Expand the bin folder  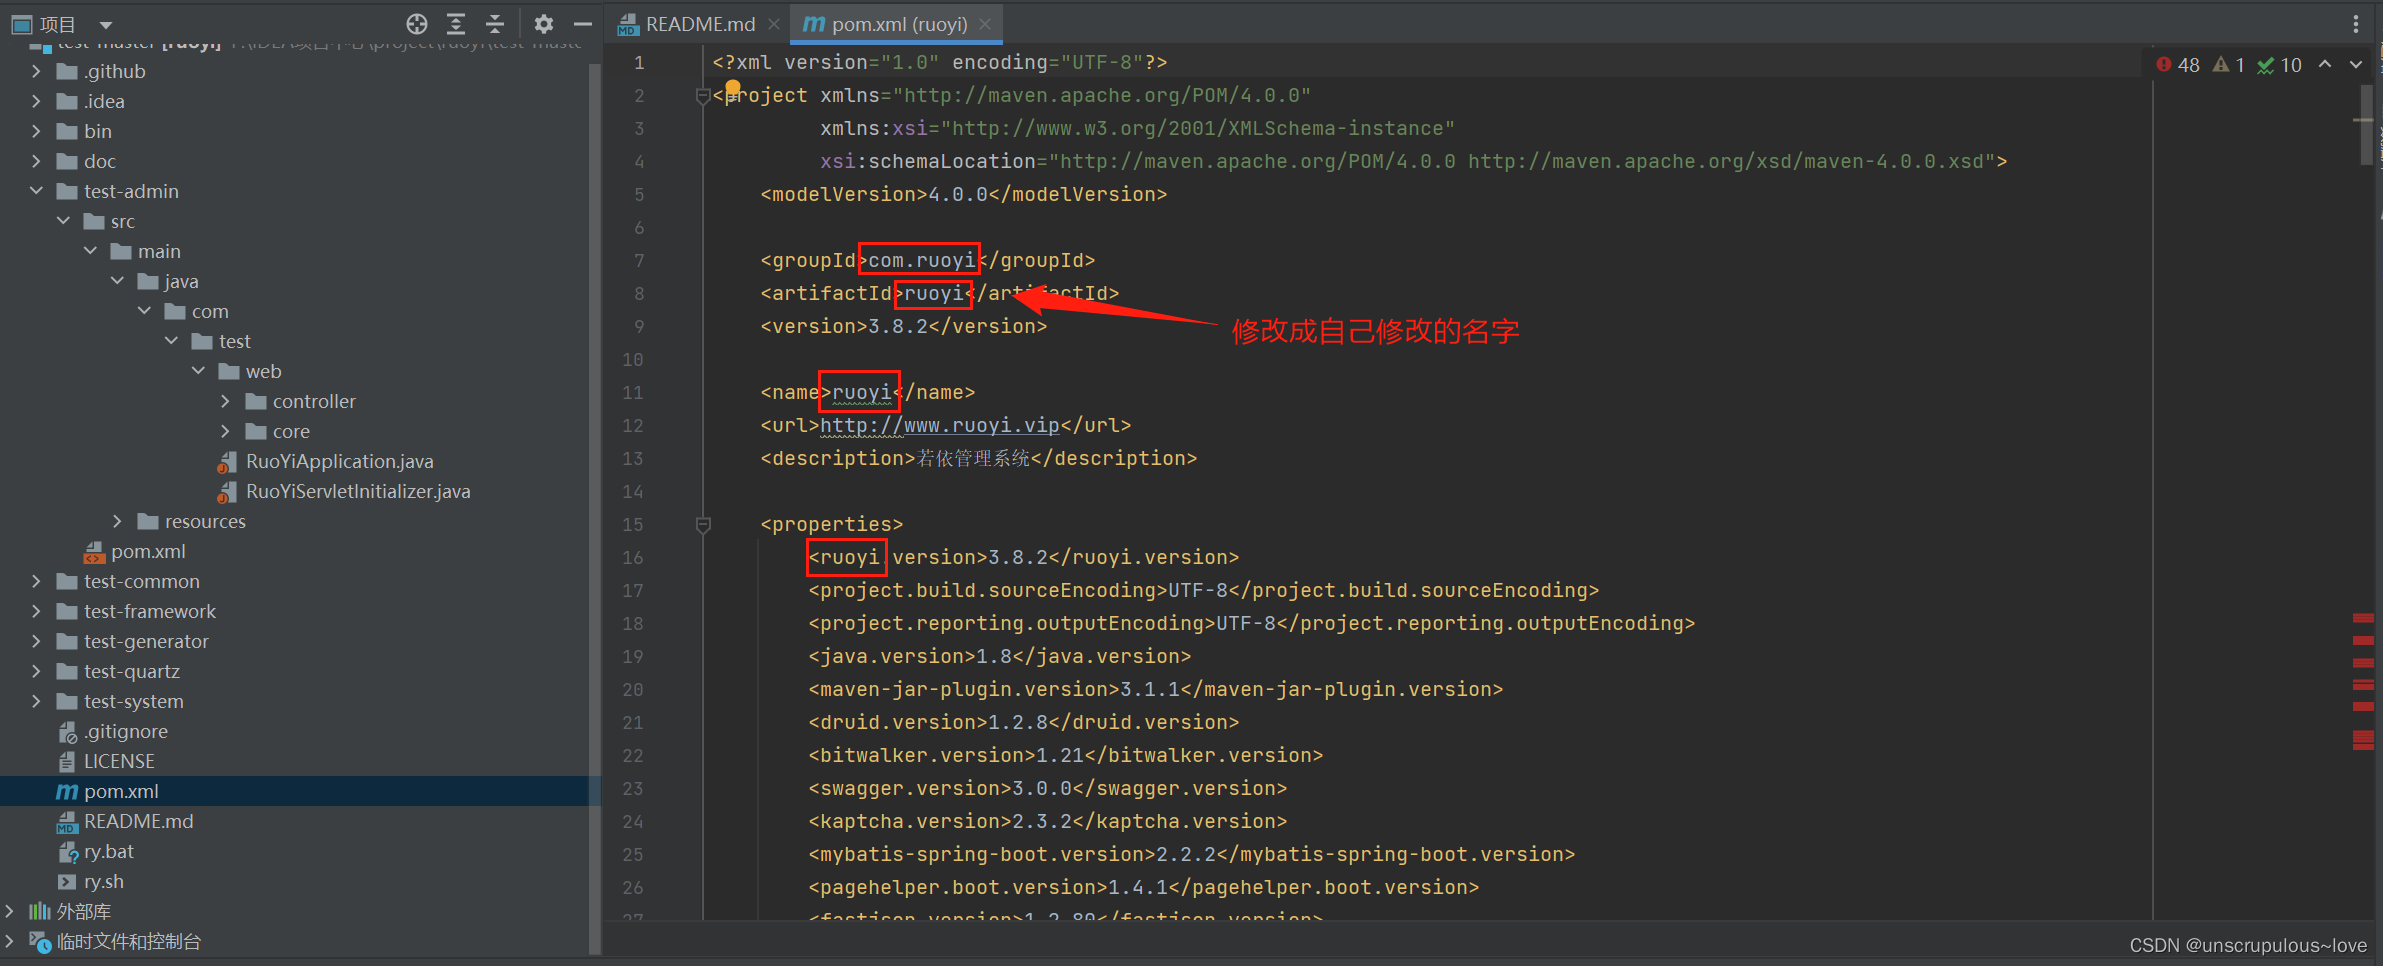tap(37, 131)
